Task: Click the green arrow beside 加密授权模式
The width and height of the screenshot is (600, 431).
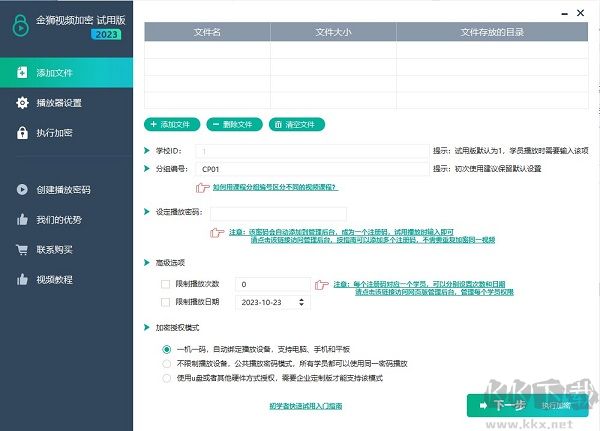Action: point(147,327)
